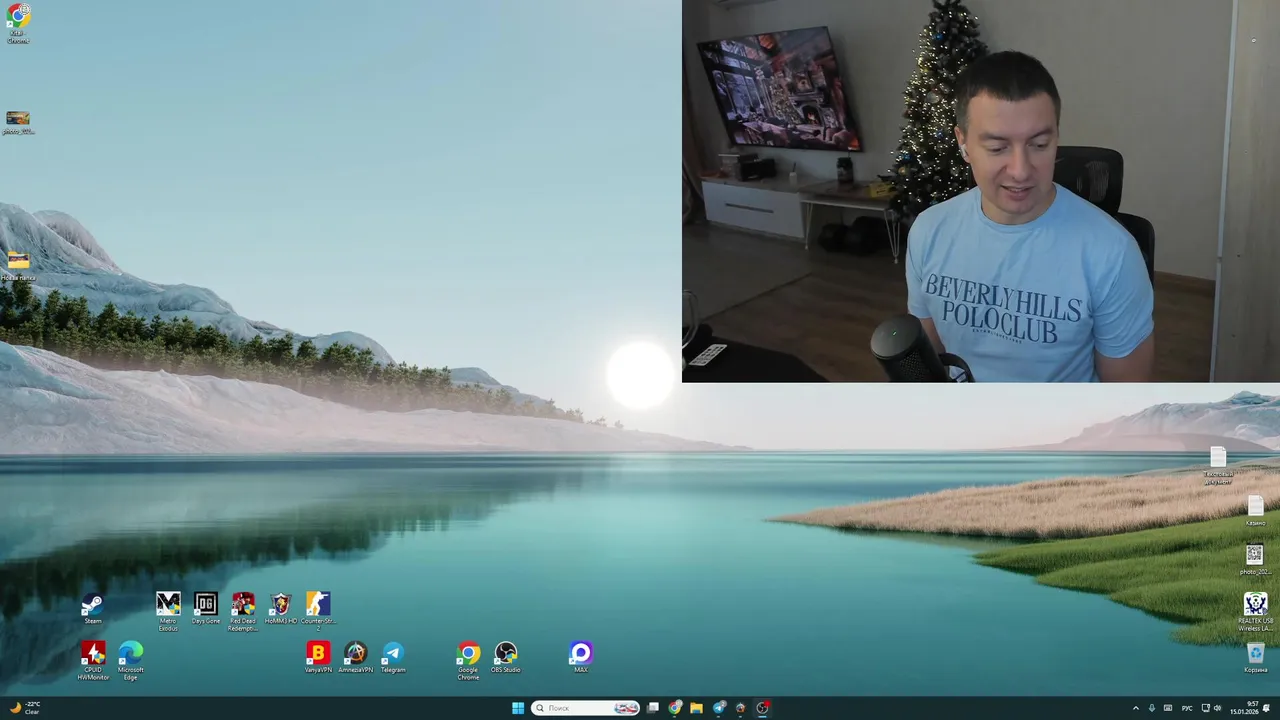
Task: Click the MAX messenger desktop icon
Action: click(x=581, y=657)
